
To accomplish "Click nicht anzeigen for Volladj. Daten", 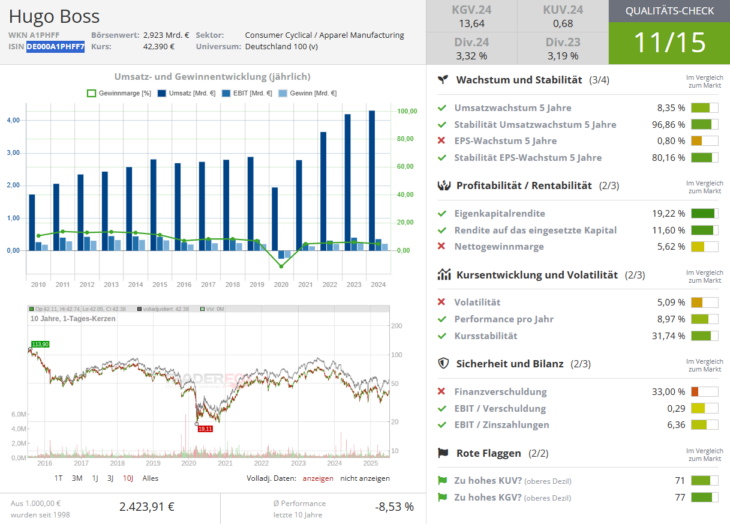I will coord(365,478).
